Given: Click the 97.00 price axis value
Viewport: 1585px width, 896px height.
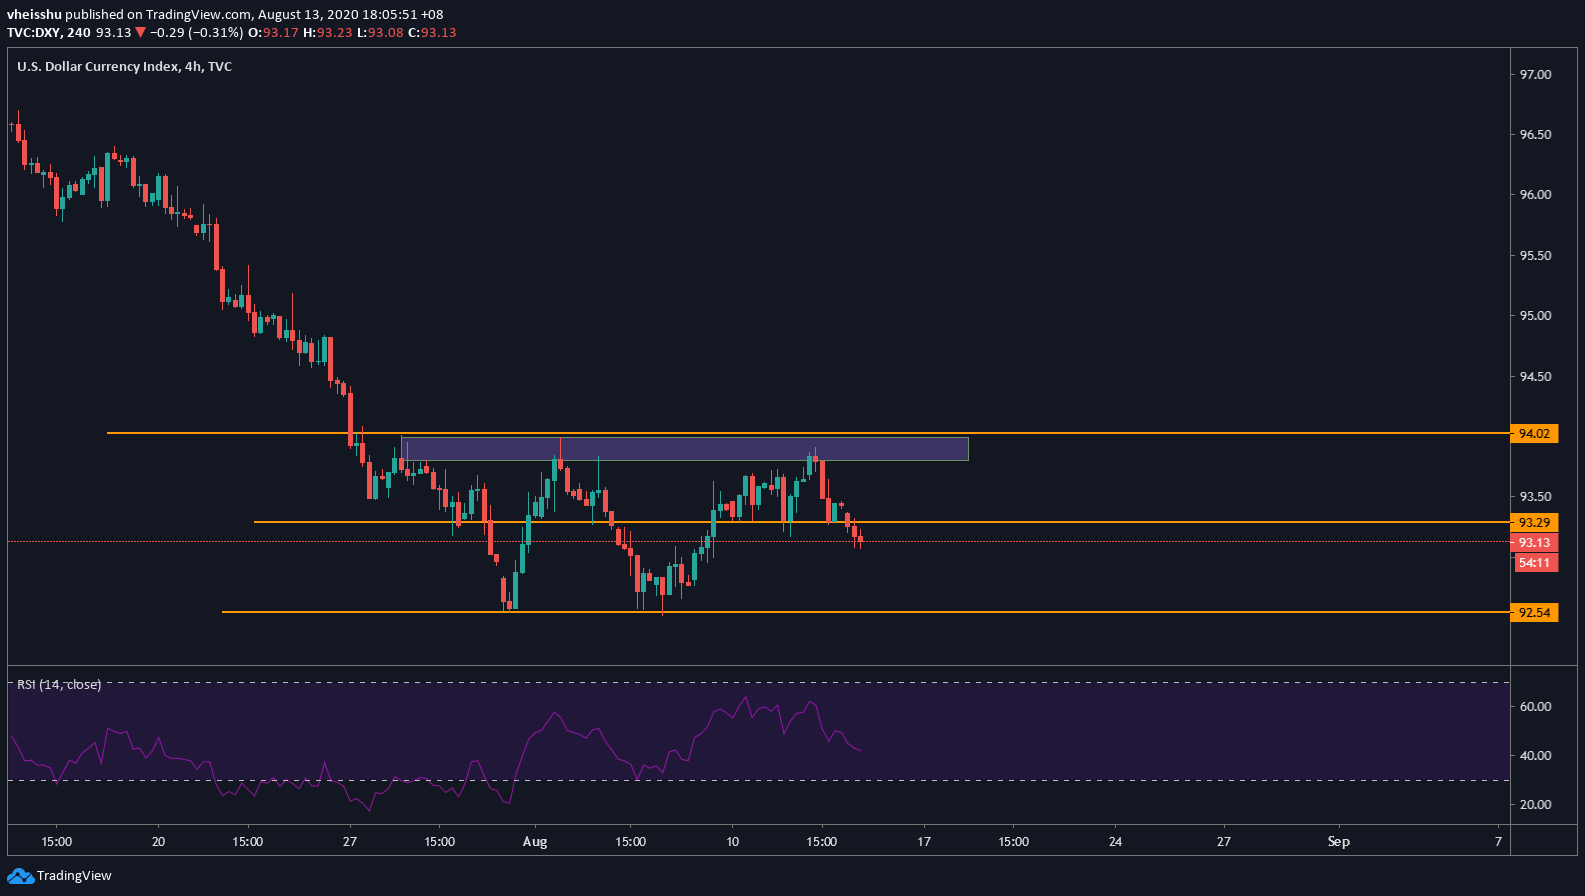Looking at the screenshot, I should [x=1535, y=75].
